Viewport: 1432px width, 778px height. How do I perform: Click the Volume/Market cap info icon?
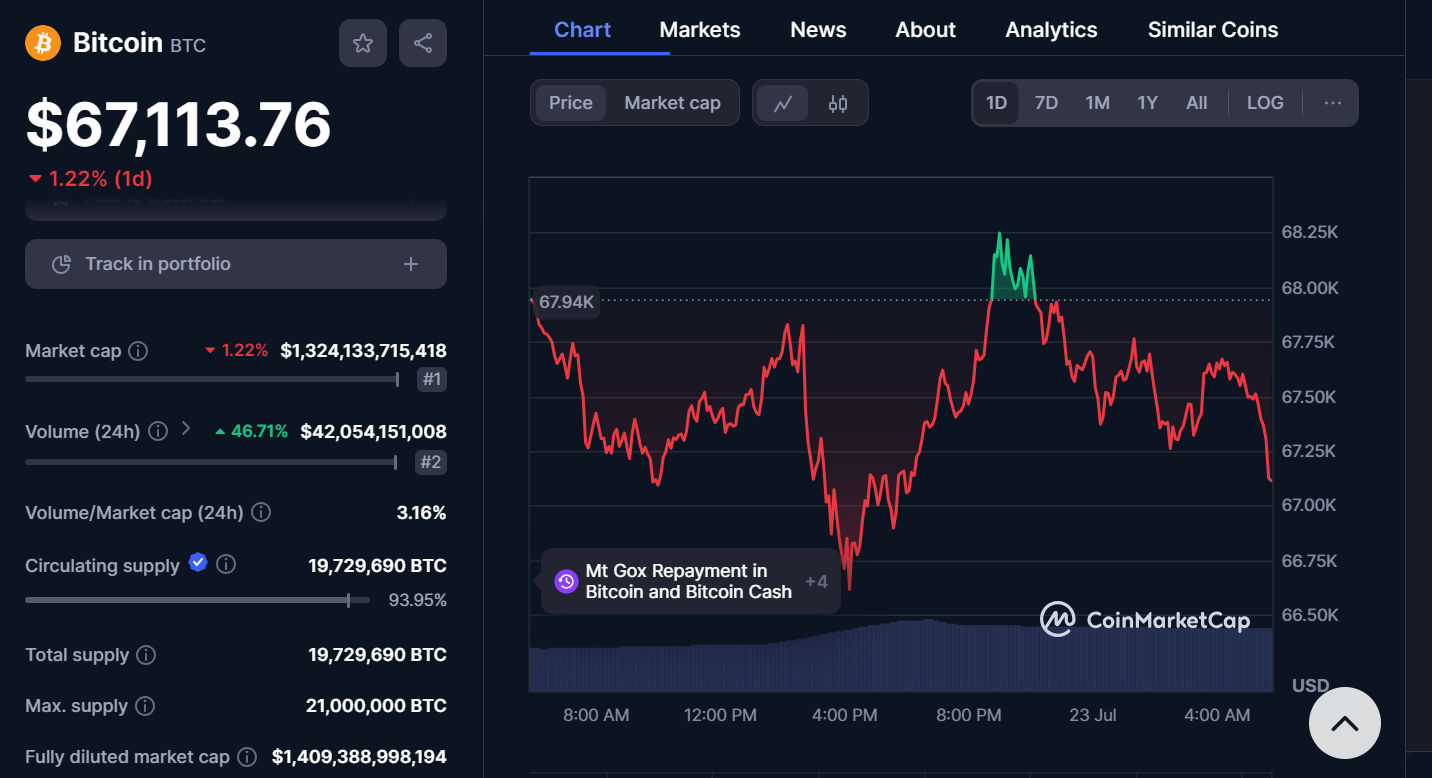(x=261, y=512)
